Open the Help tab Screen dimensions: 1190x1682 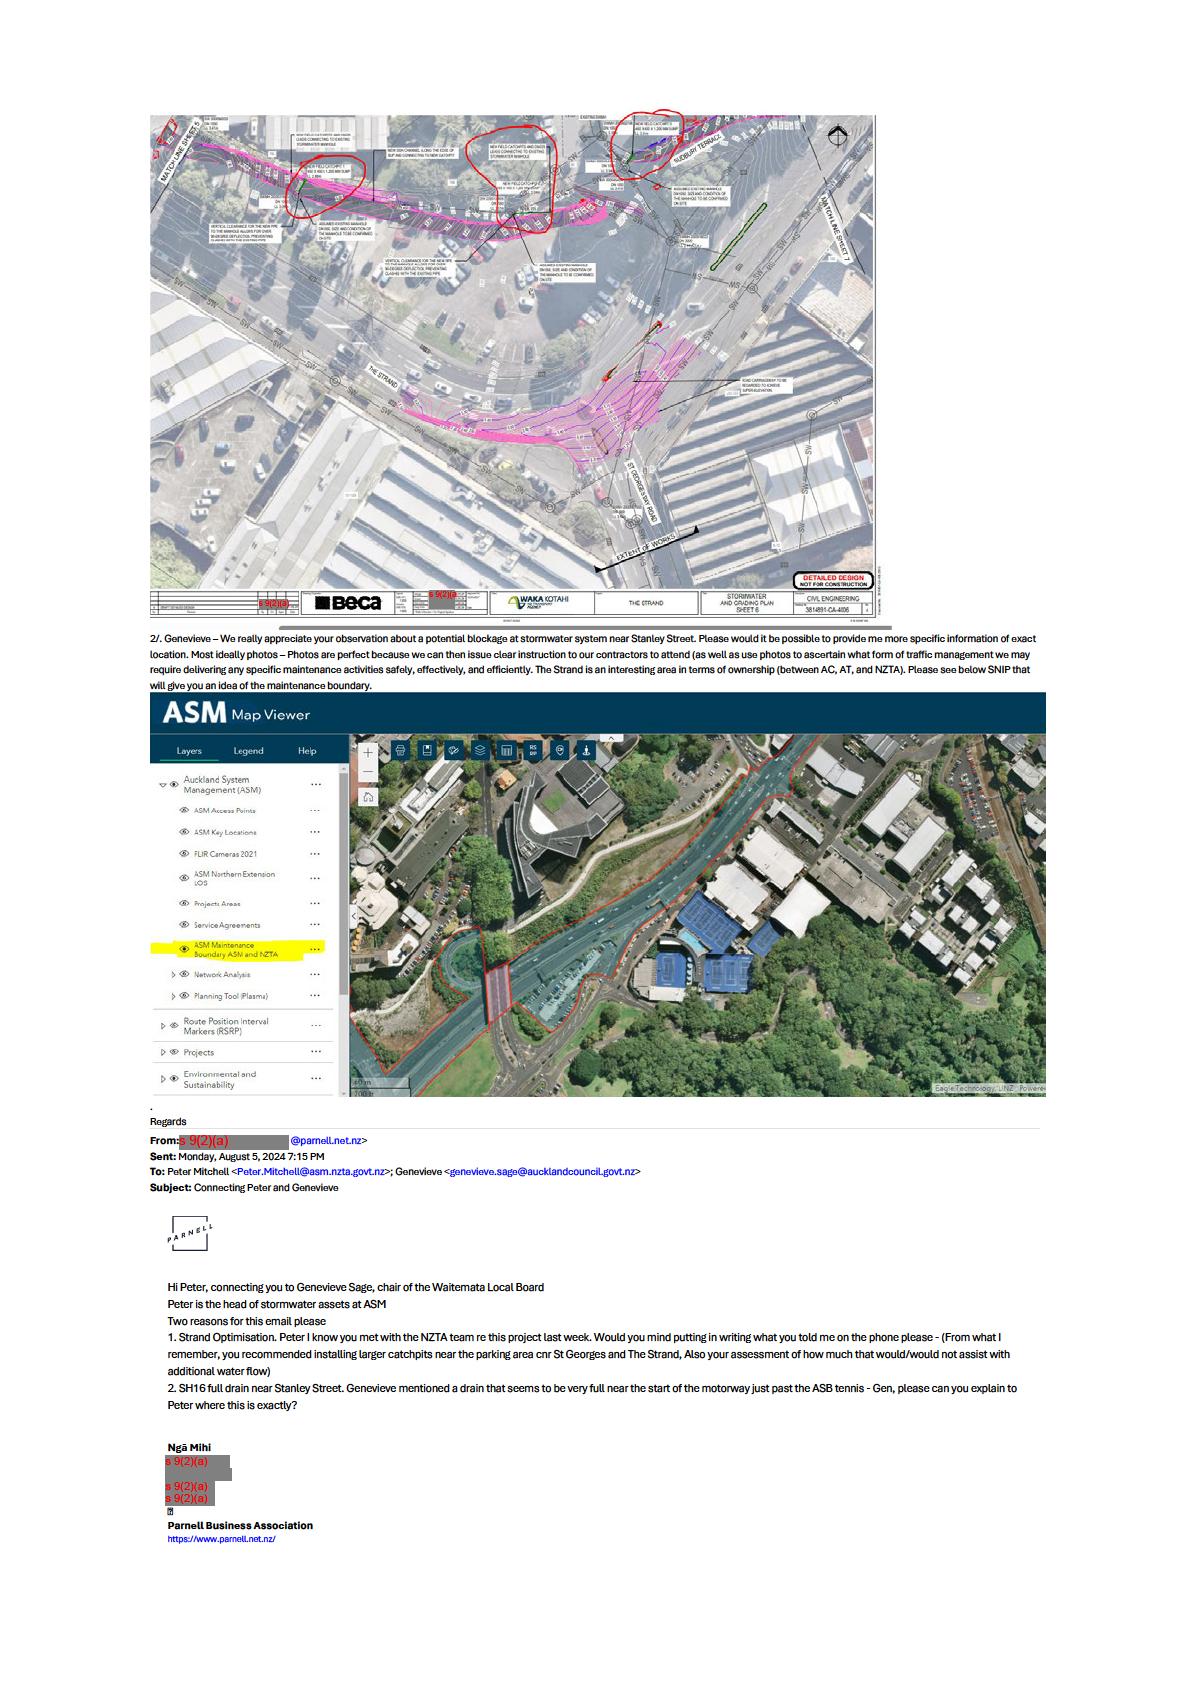(x=307, y=751)
